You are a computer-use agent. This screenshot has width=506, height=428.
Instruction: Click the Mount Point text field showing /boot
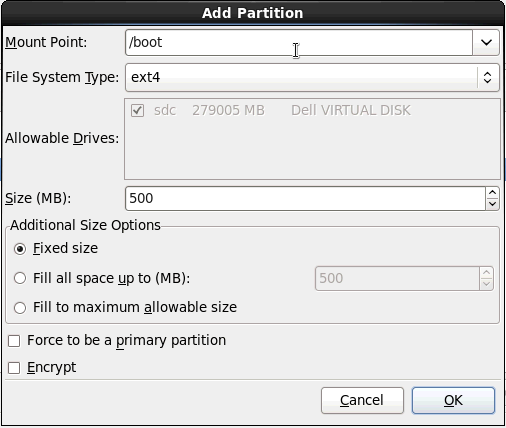299,42
